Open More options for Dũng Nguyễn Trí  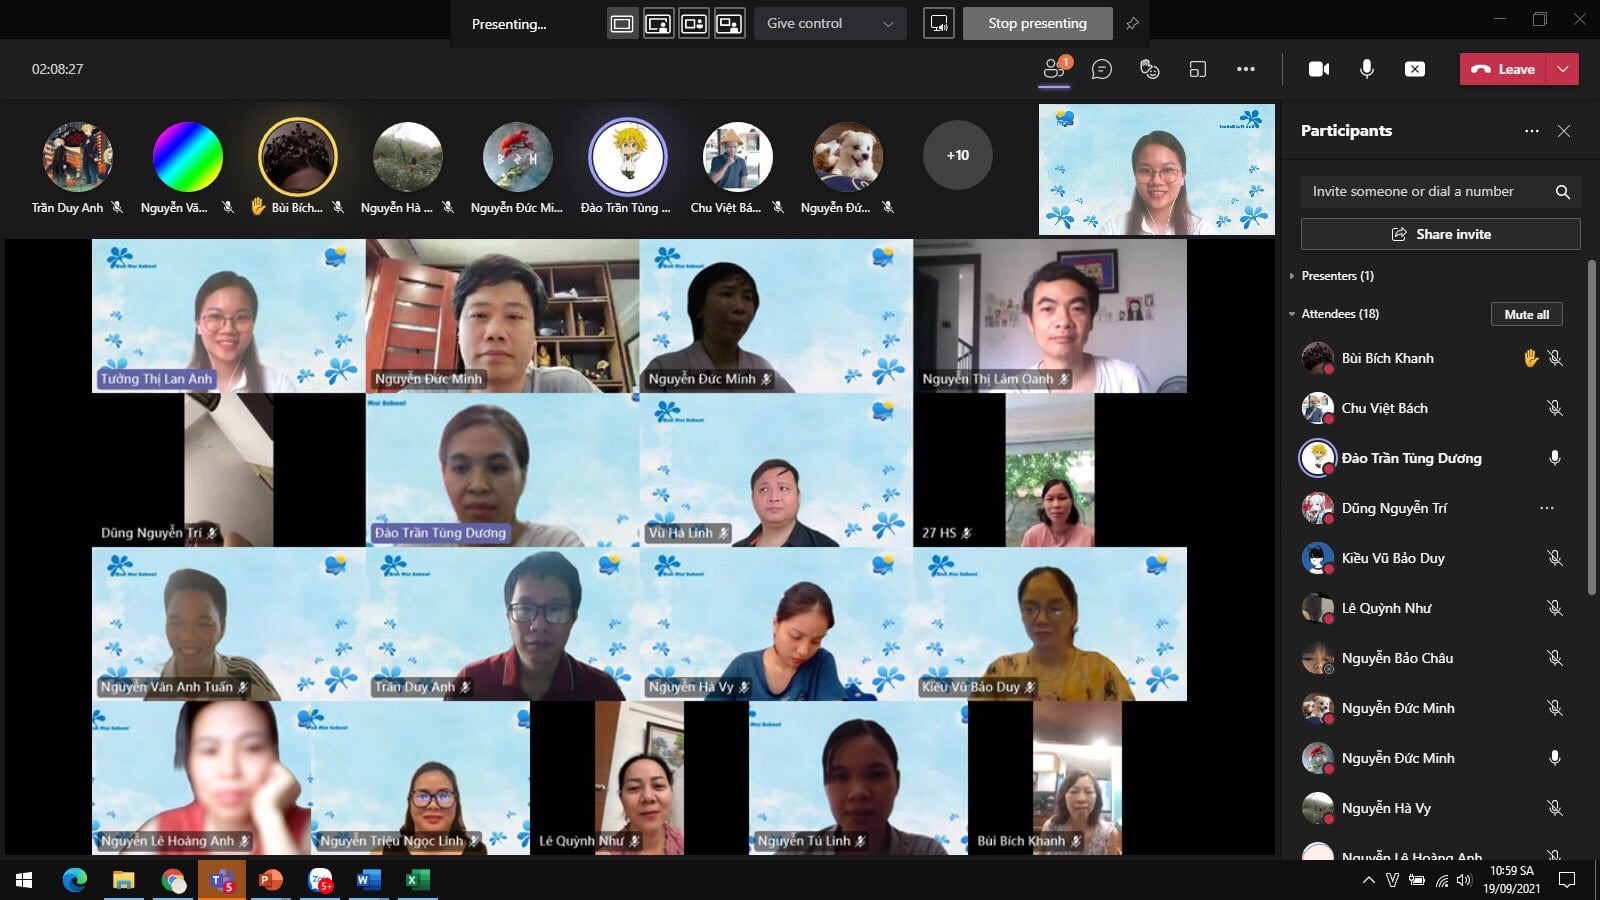1547,508
